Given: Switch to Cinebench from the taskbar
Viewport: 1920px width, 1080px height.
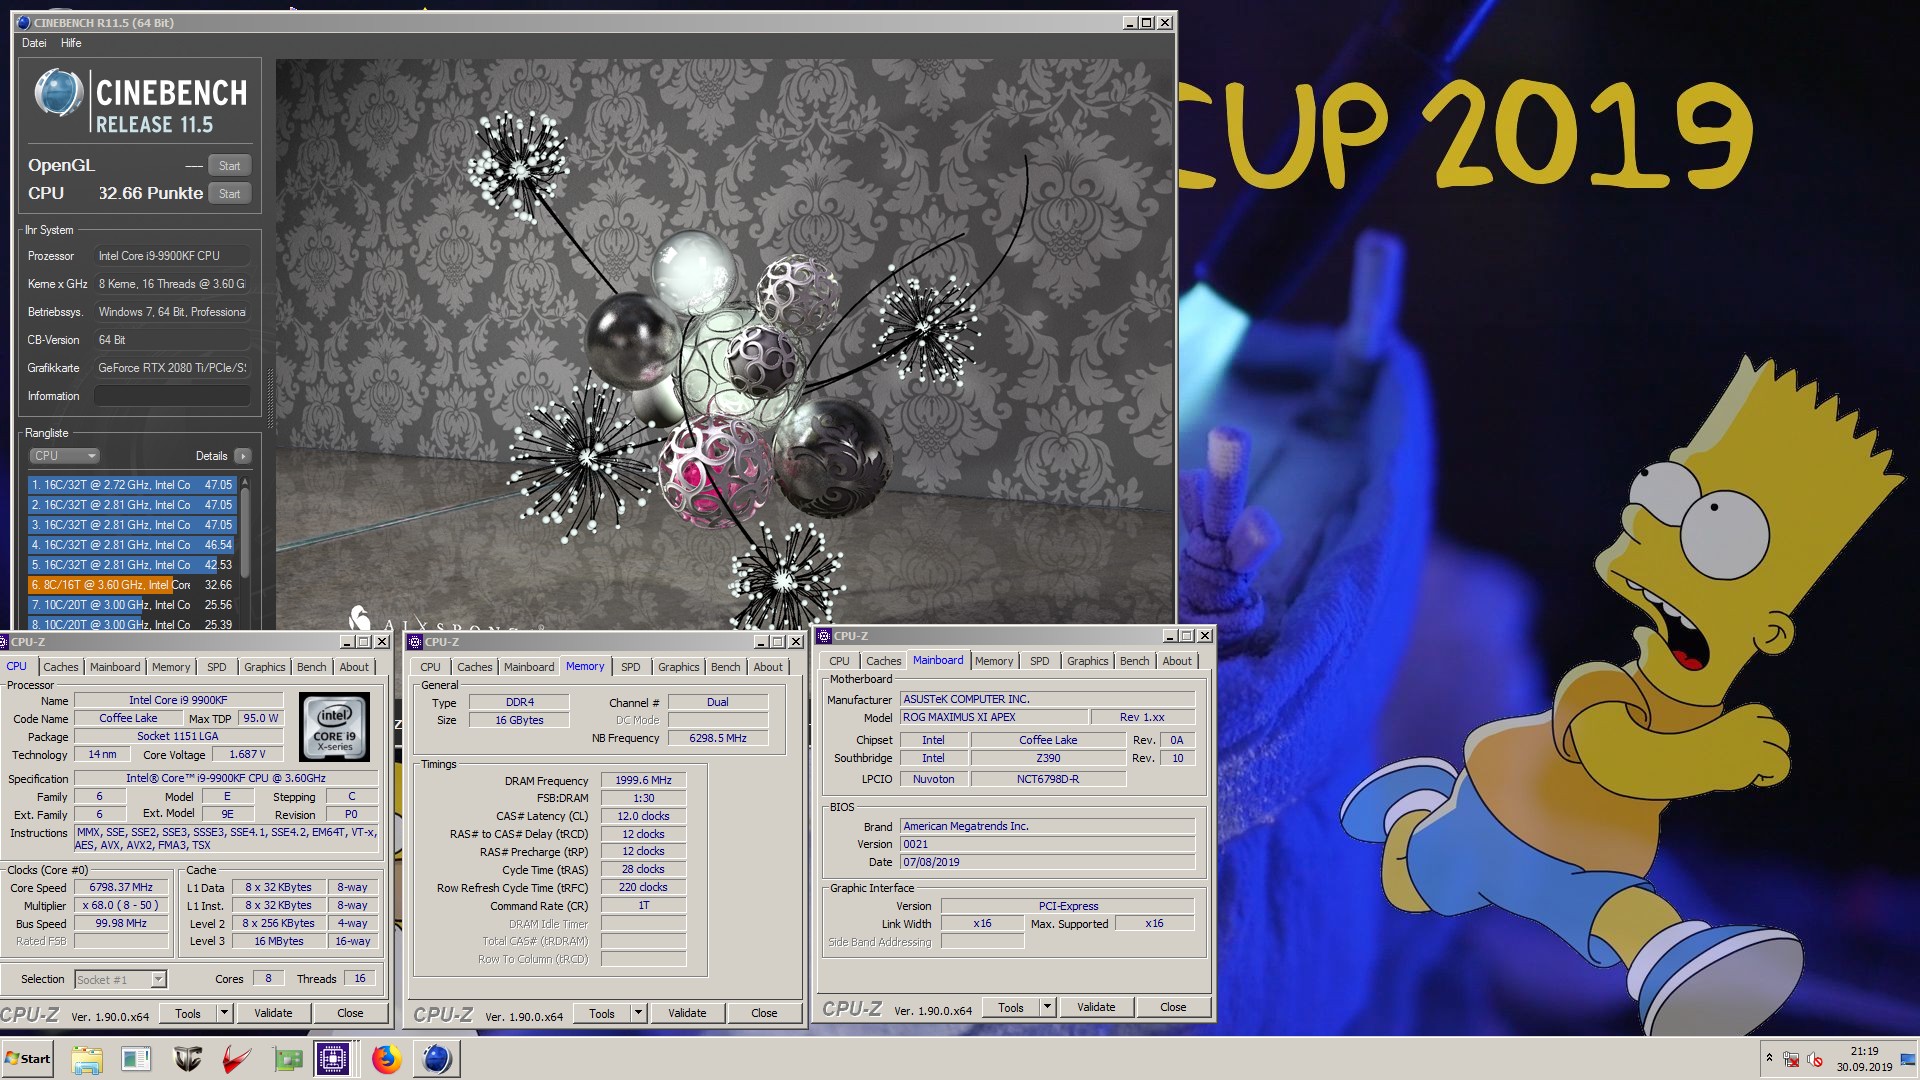Looking at the screenshot, I should point(437,1059).
